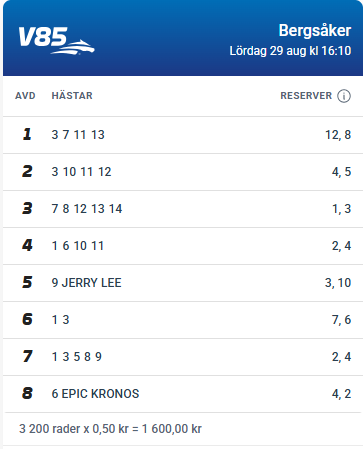Click the AVD column header

(25, 96)
